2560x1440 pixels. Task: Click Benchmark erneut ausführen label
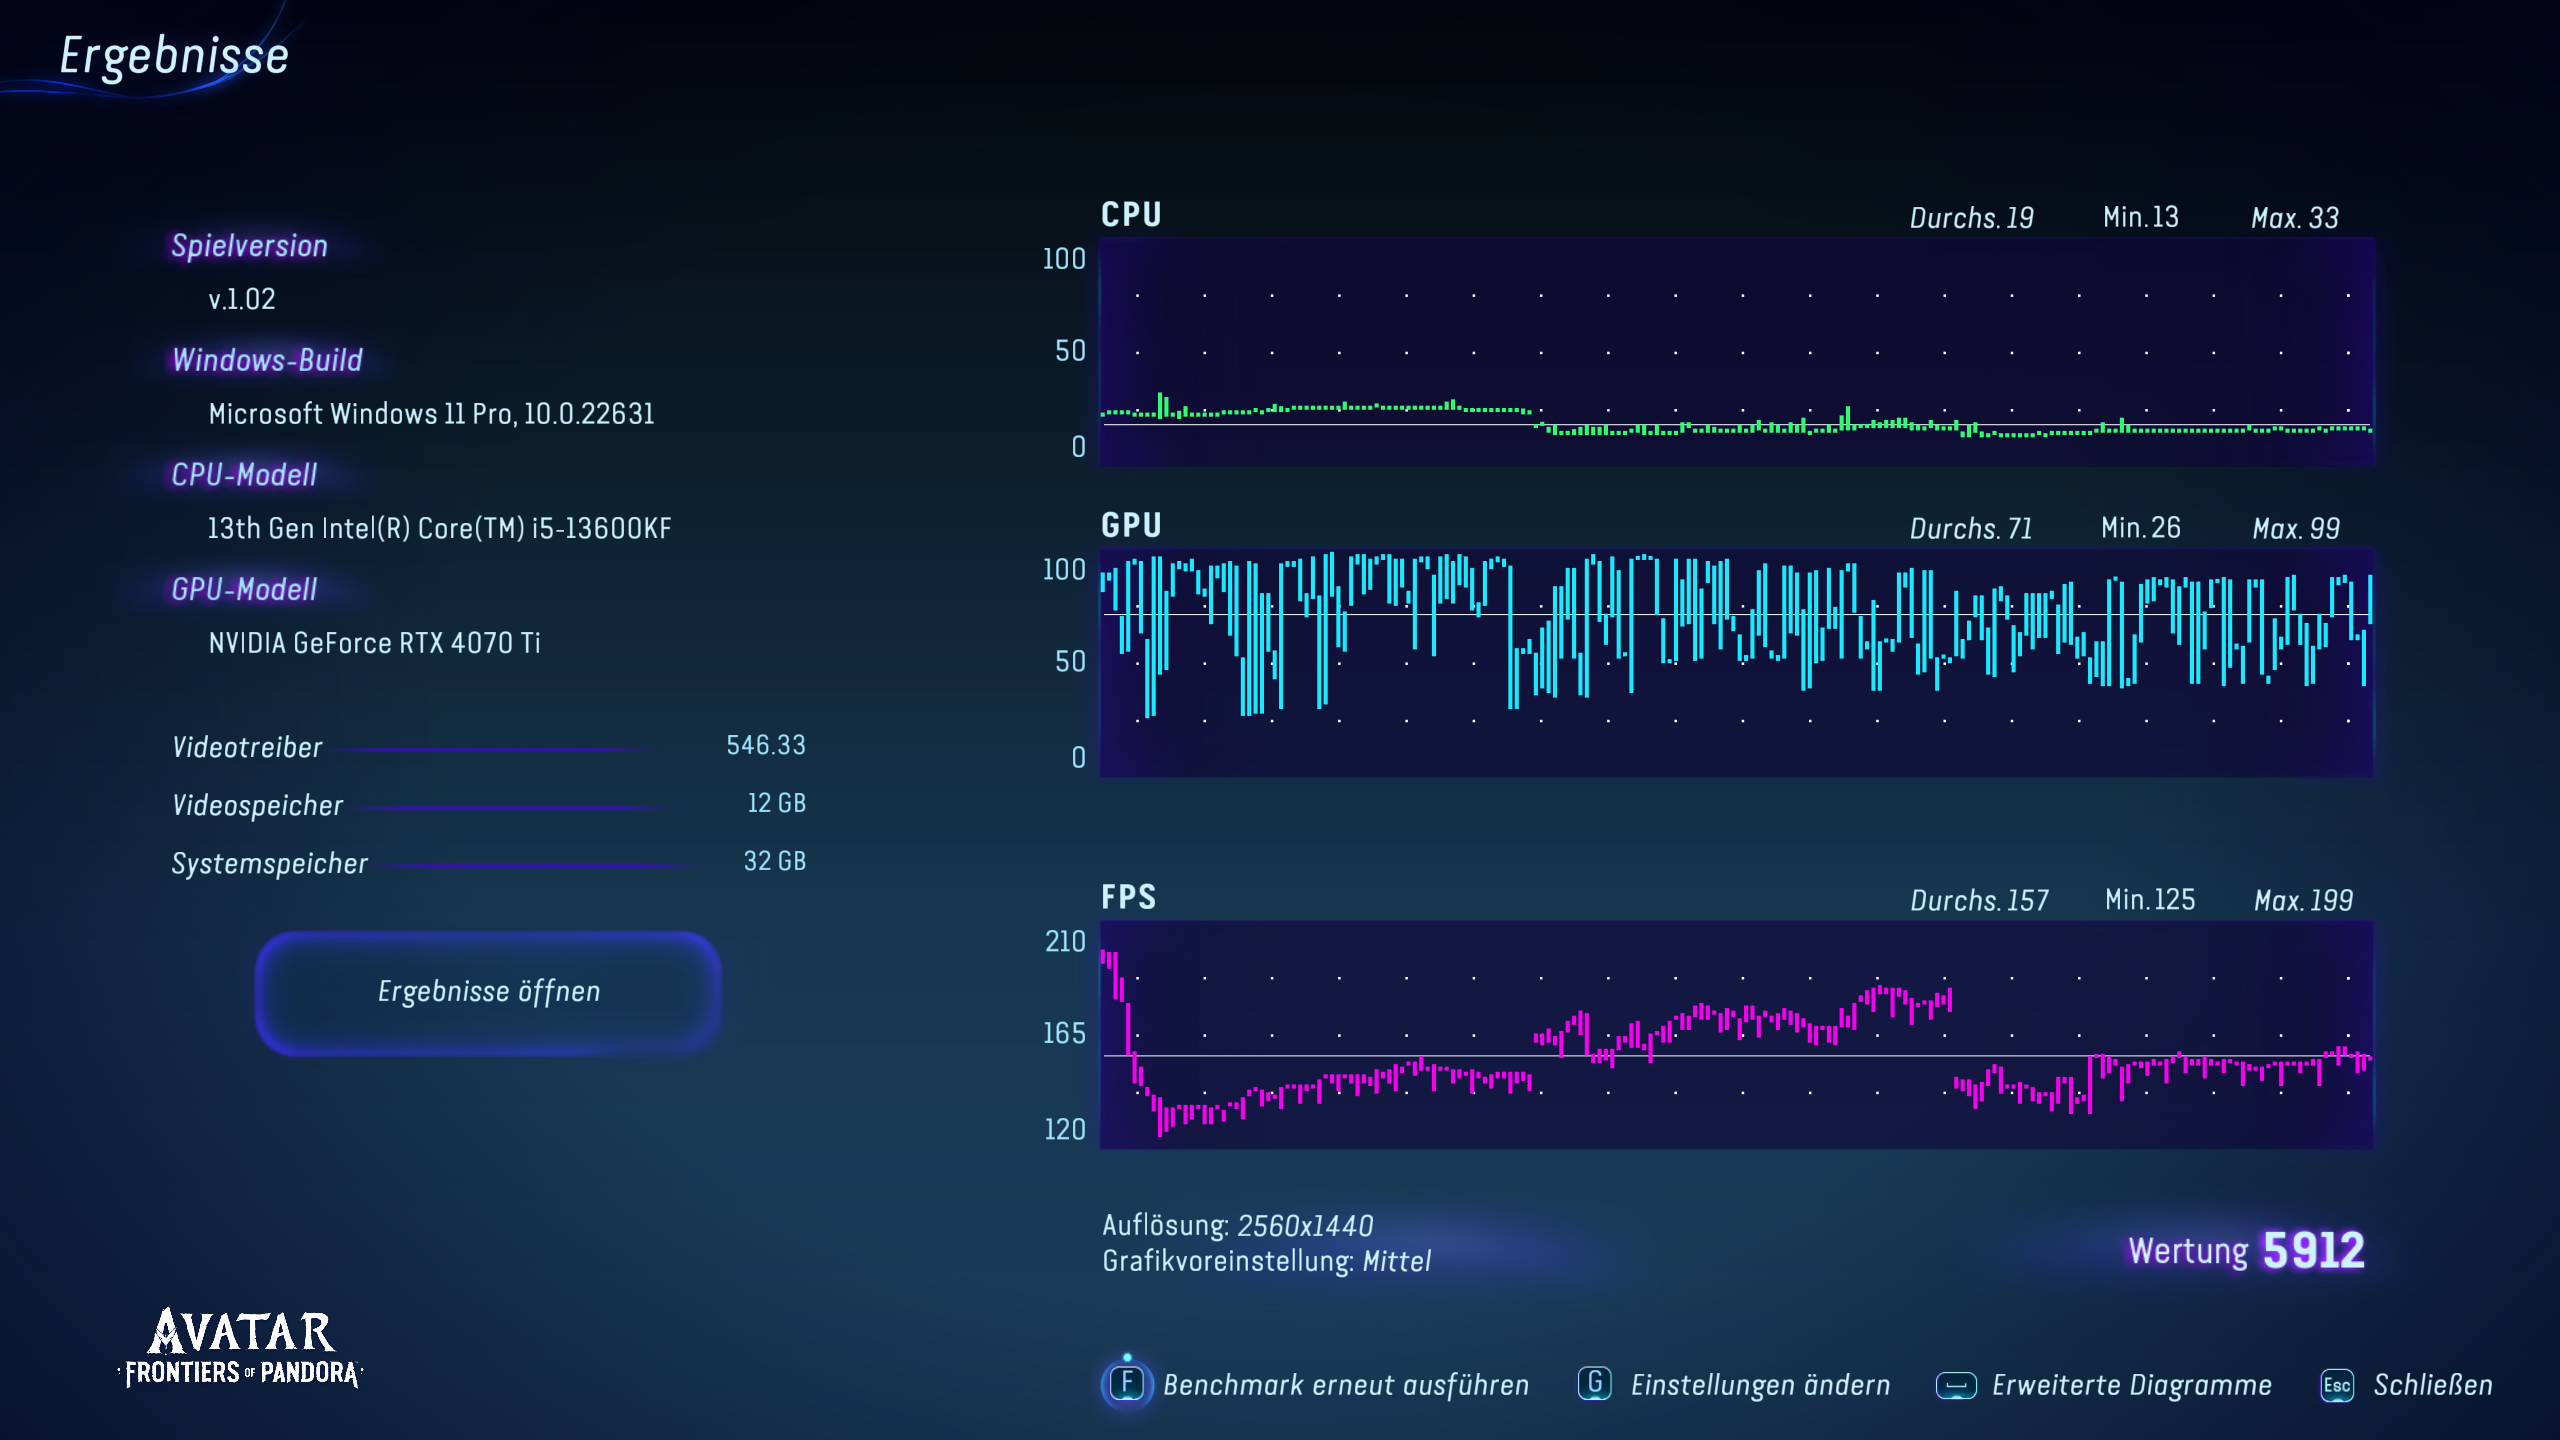[x=1345, y=1385]
